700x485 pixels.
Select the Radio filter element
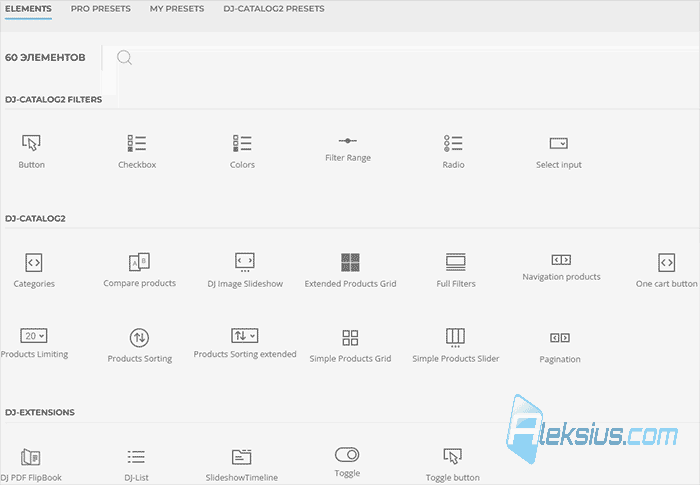point(453,151)
